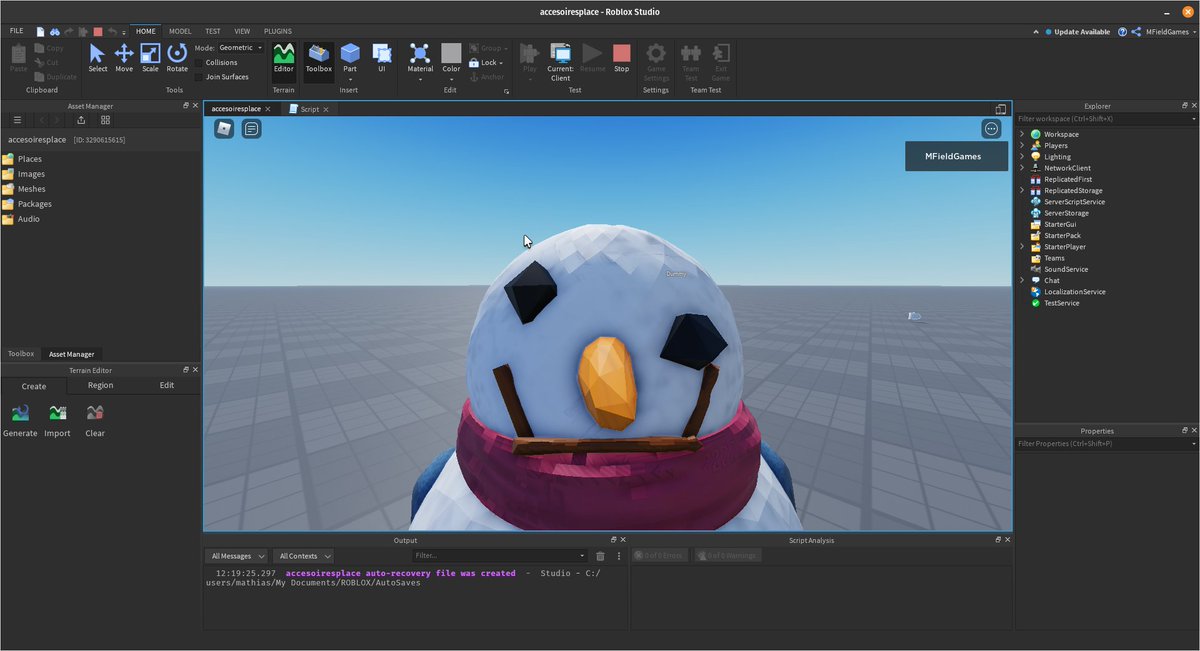Image resolution: width=1200 pixels, height=651 pixels.
Task: Click the three-dots menu in the viewport
Action: (991, 128)
